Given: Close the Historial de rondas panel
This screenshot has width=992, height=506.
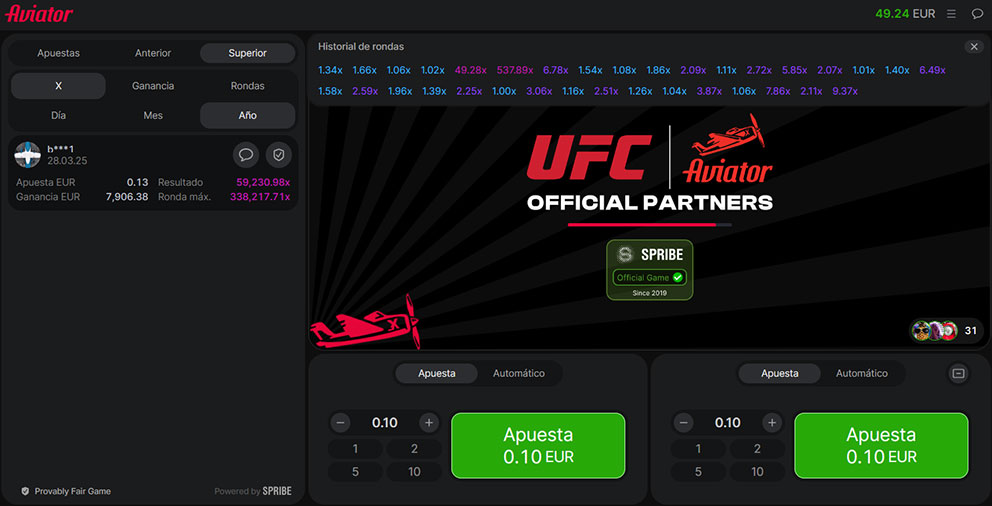Looking at the screenshot, I should click(x=974, y=47).
